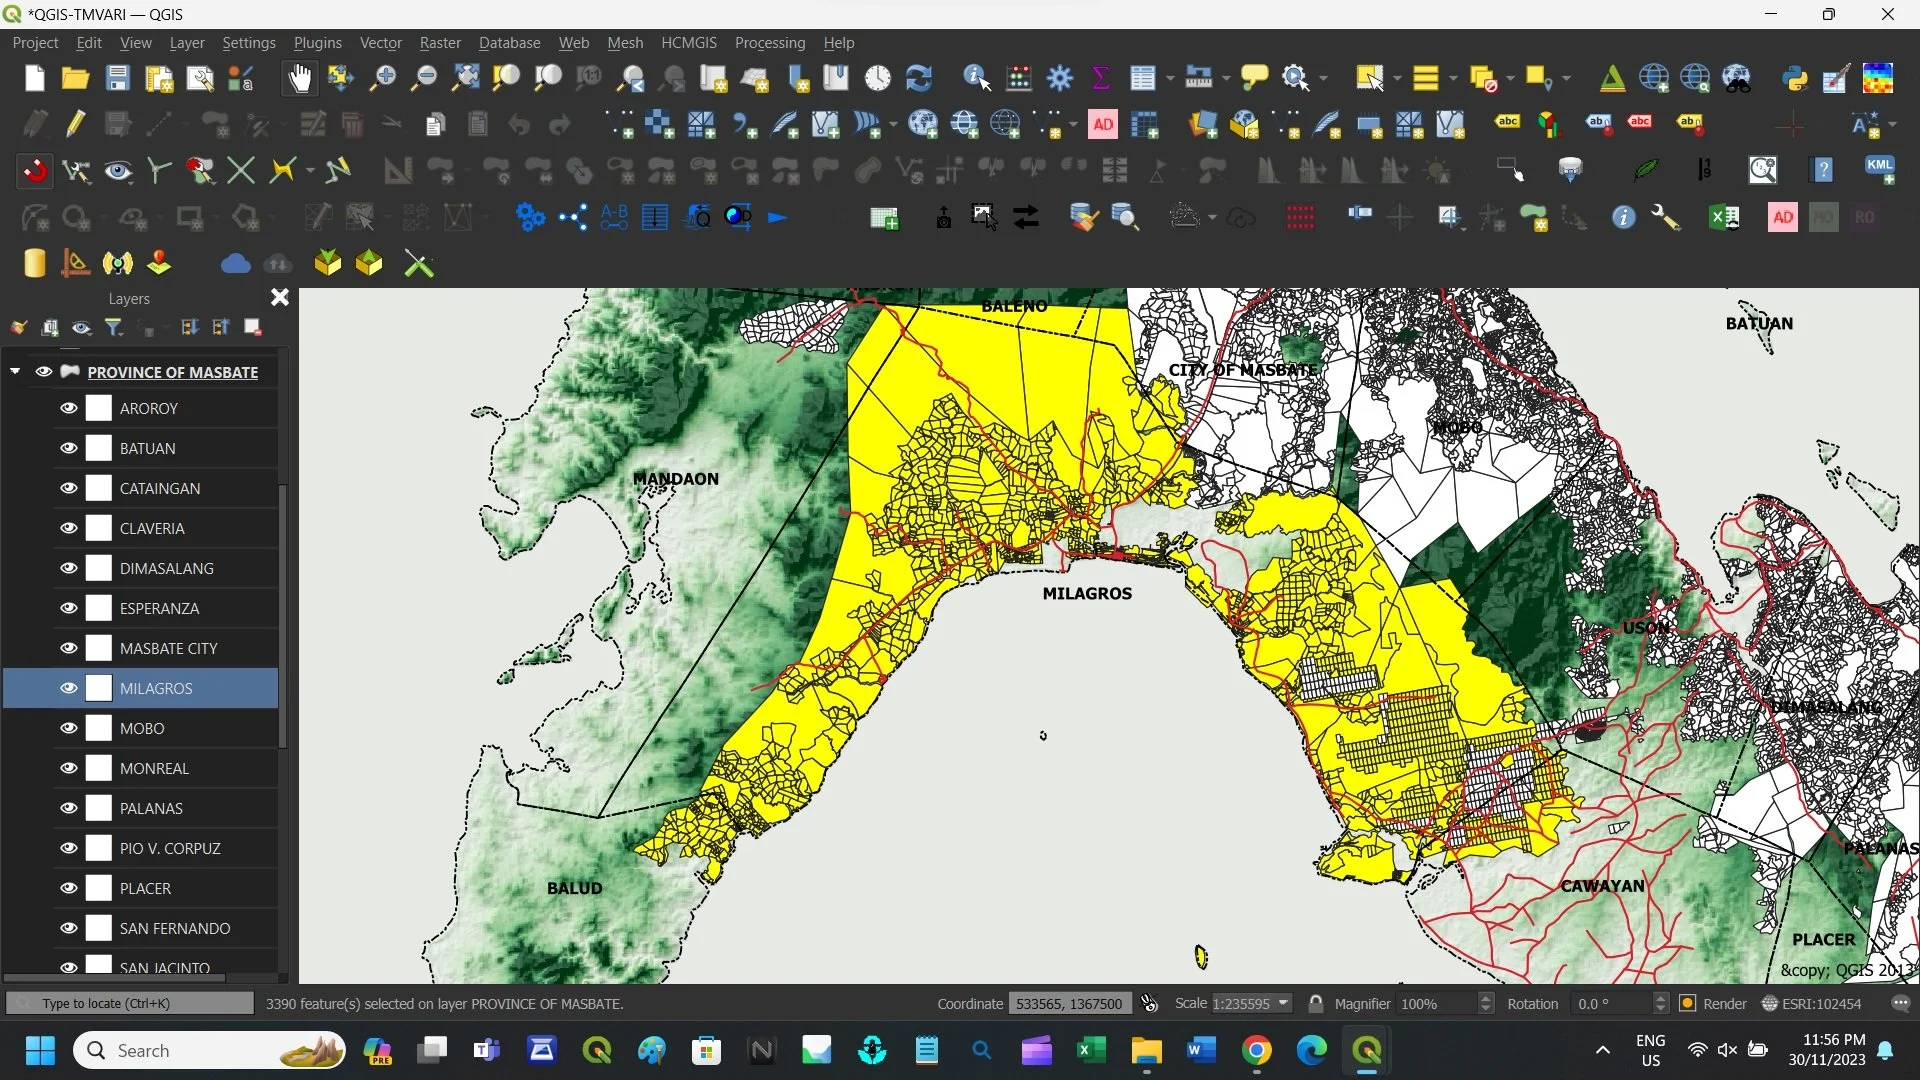
Task: Click the PLACER layer's white color swatch
Action: pos(98,888)
